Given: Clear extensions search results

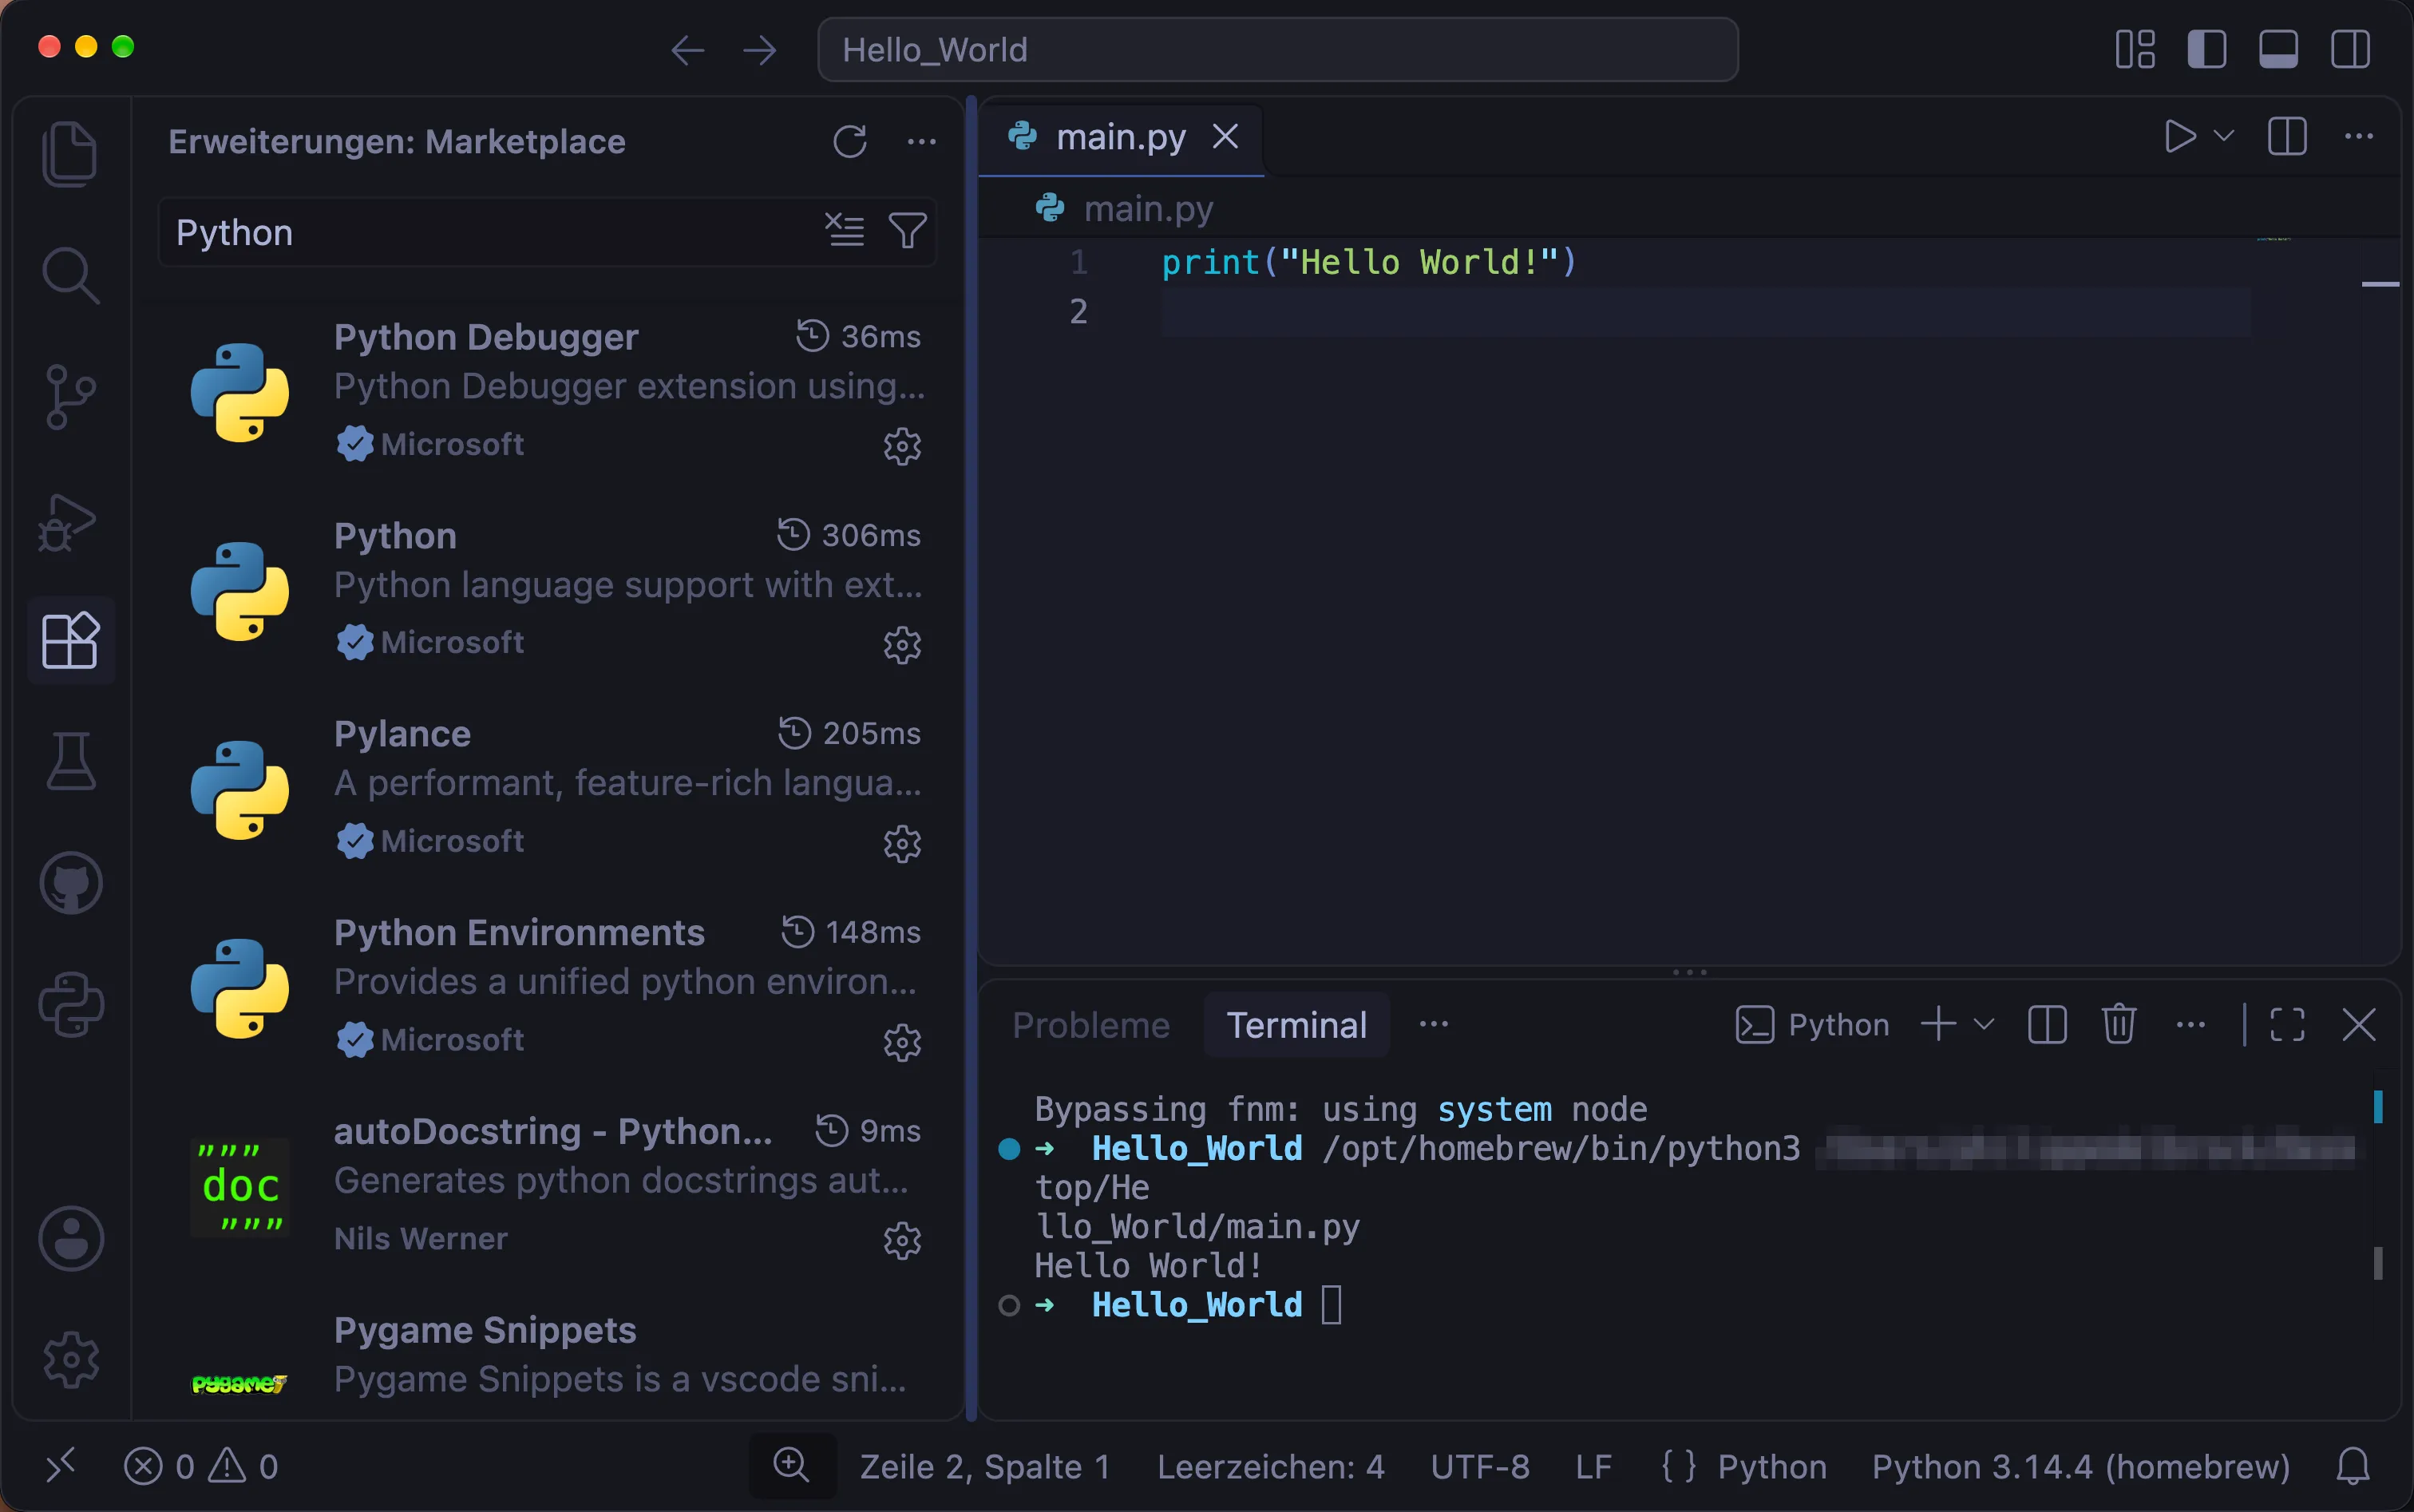Looking at the screenshot, I should 845,231.
